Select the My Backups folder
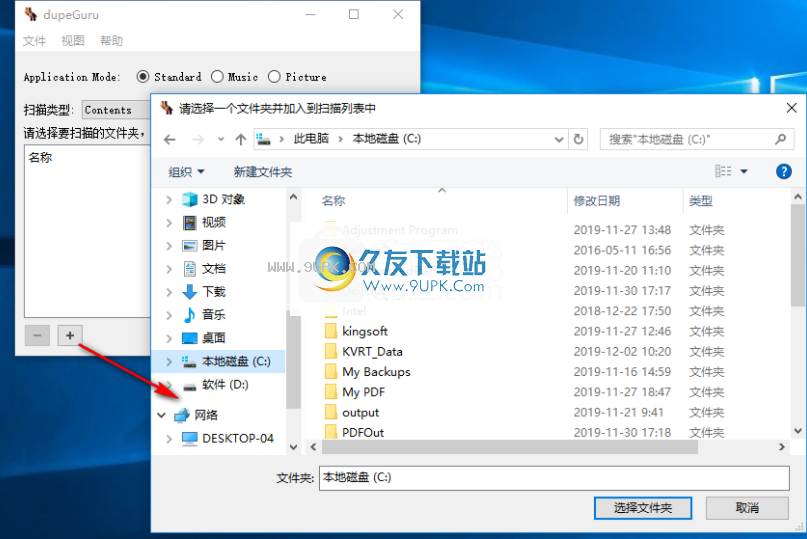807x539 pixels. coord(376,372)
